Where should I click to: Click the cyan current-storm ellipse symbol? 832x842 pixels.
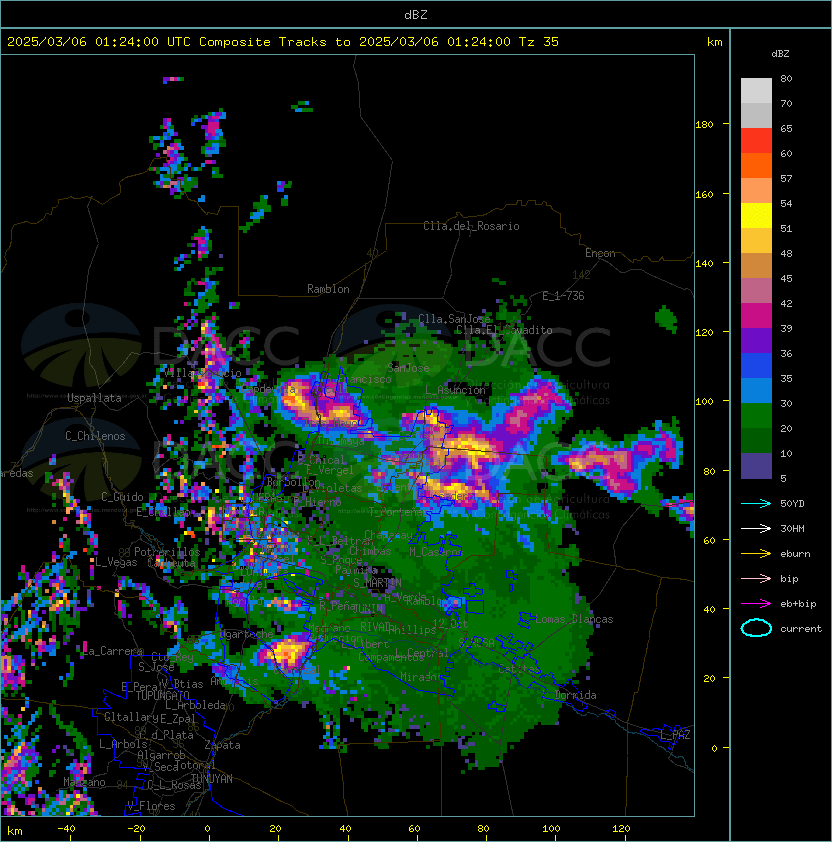pos(756,628)
